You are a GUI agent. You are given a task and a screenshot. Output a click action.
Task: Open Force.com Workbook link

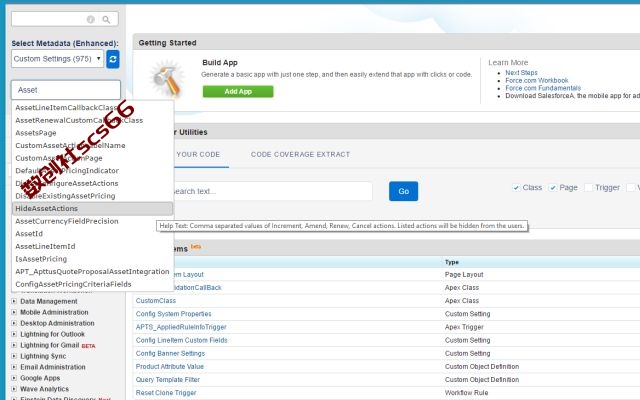tap(537, 80)
